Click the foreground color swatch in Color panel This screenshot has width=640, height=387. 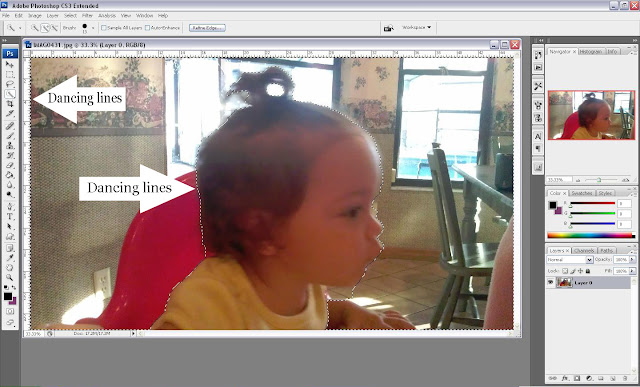pos(553,205)
